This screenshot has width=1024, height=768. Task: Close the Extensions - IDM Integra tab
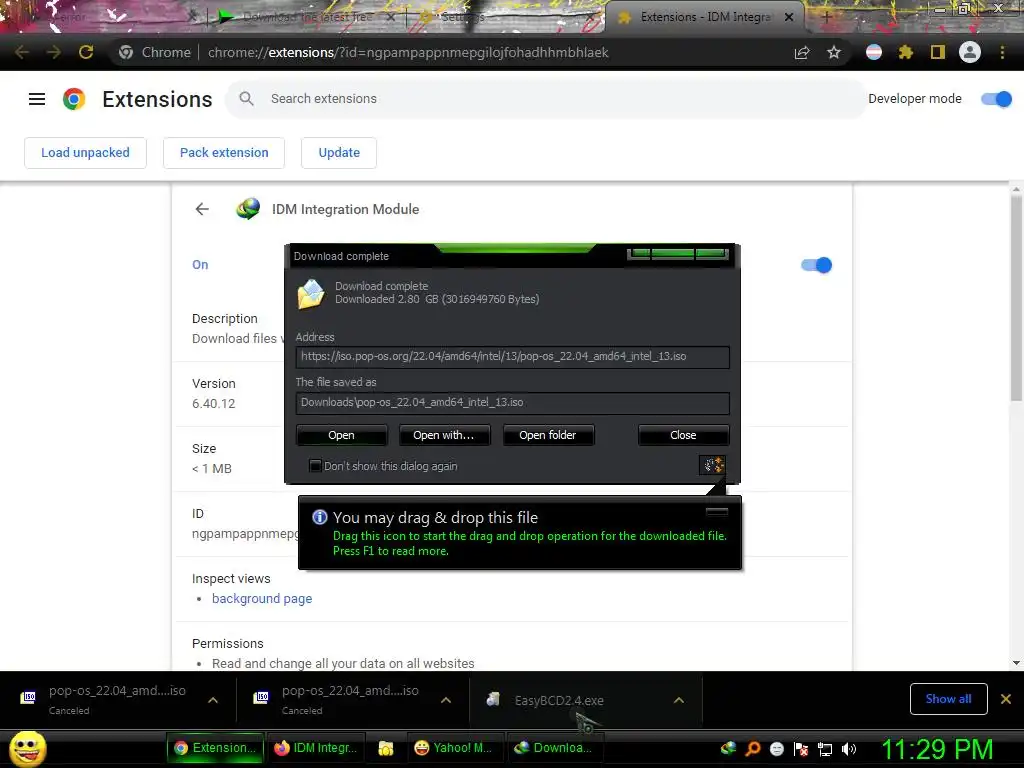[789, 17]
